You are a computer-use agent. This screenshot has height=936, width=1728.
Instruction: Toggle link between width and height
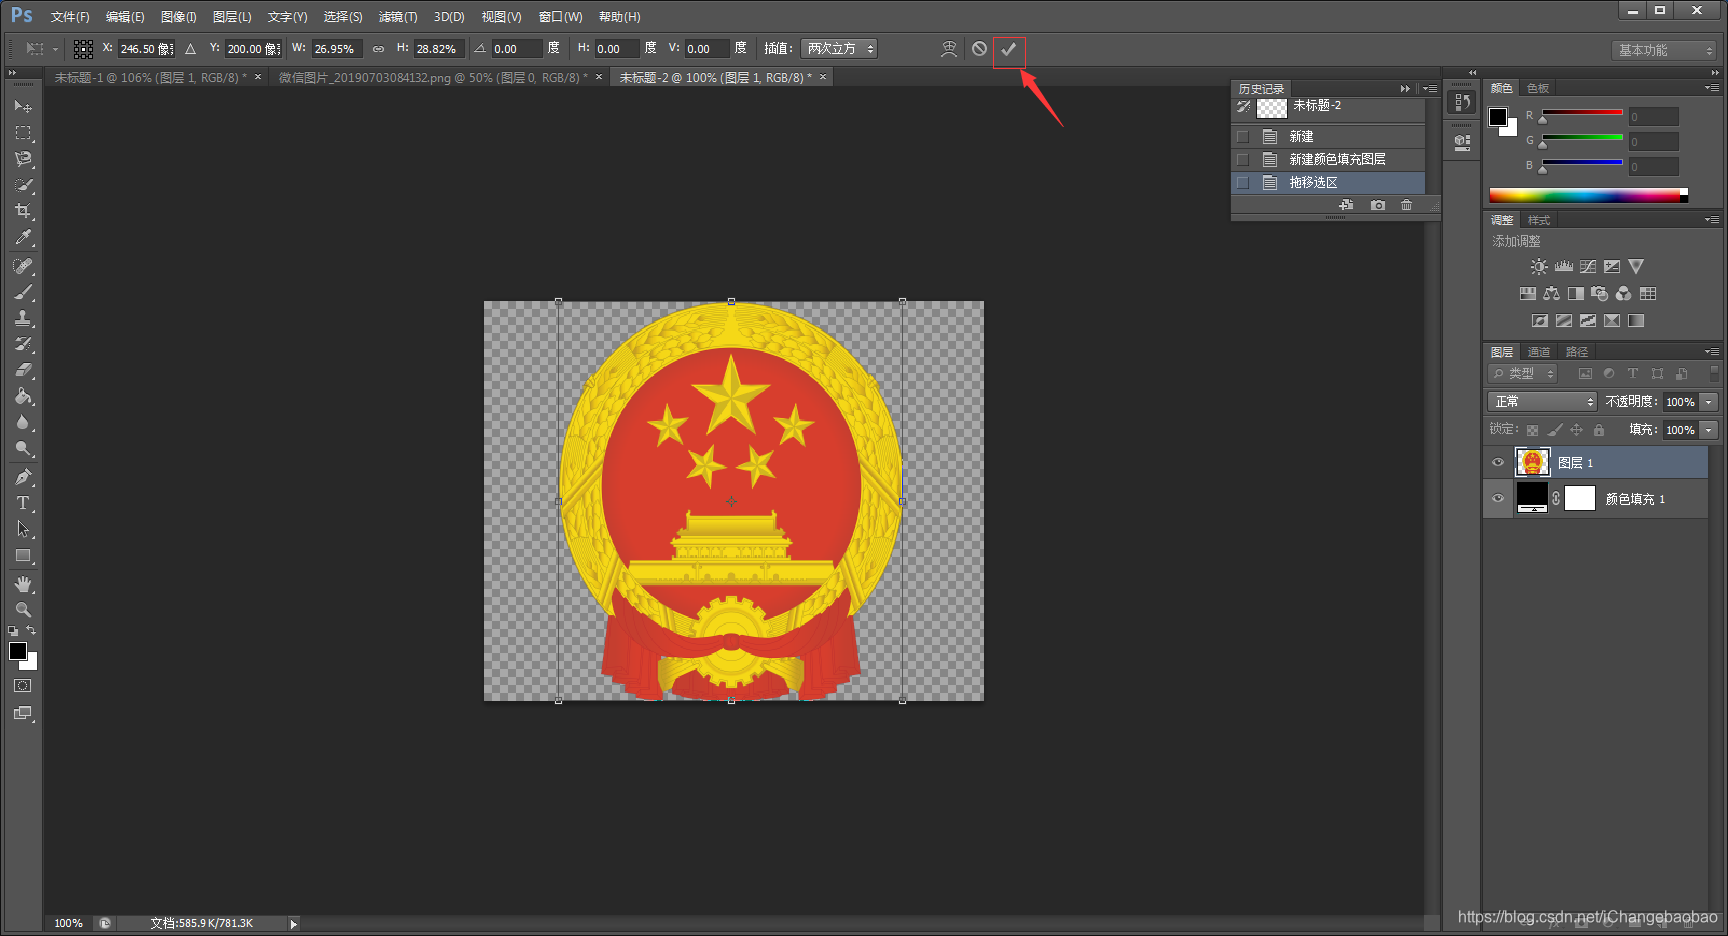pos(378,49)
